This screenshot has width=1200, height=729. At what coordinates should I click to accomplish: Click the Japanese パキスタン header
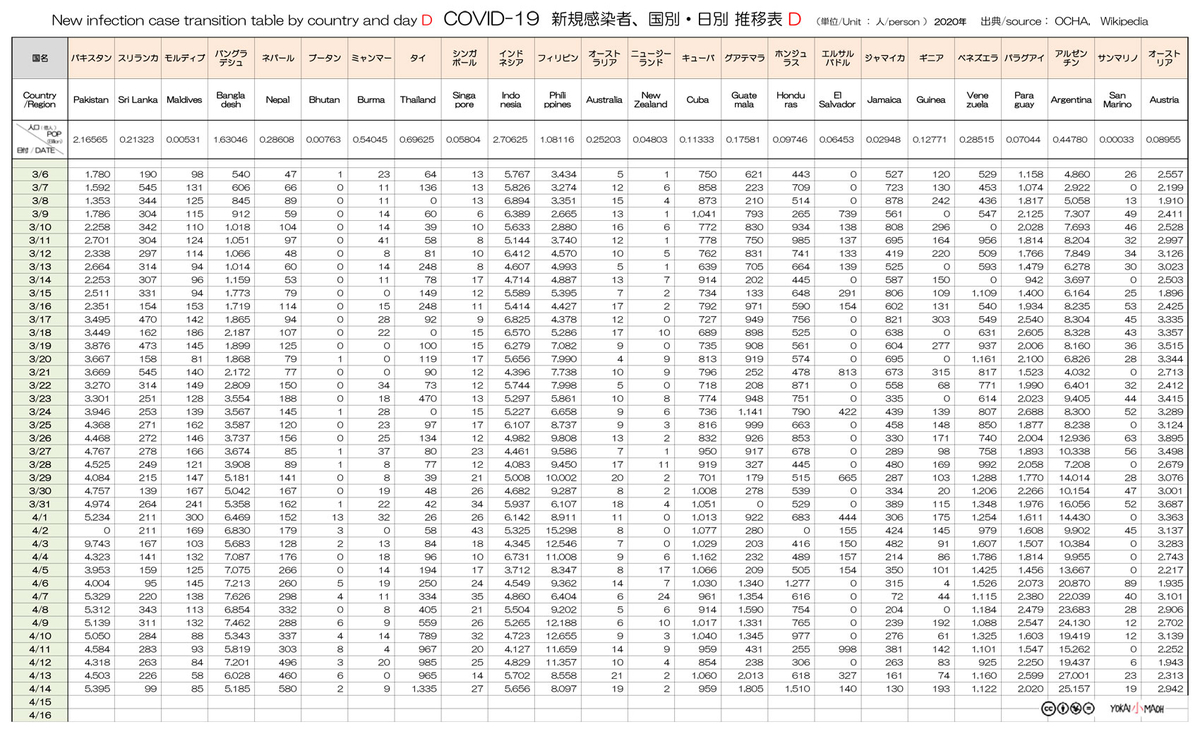point(91,59)
